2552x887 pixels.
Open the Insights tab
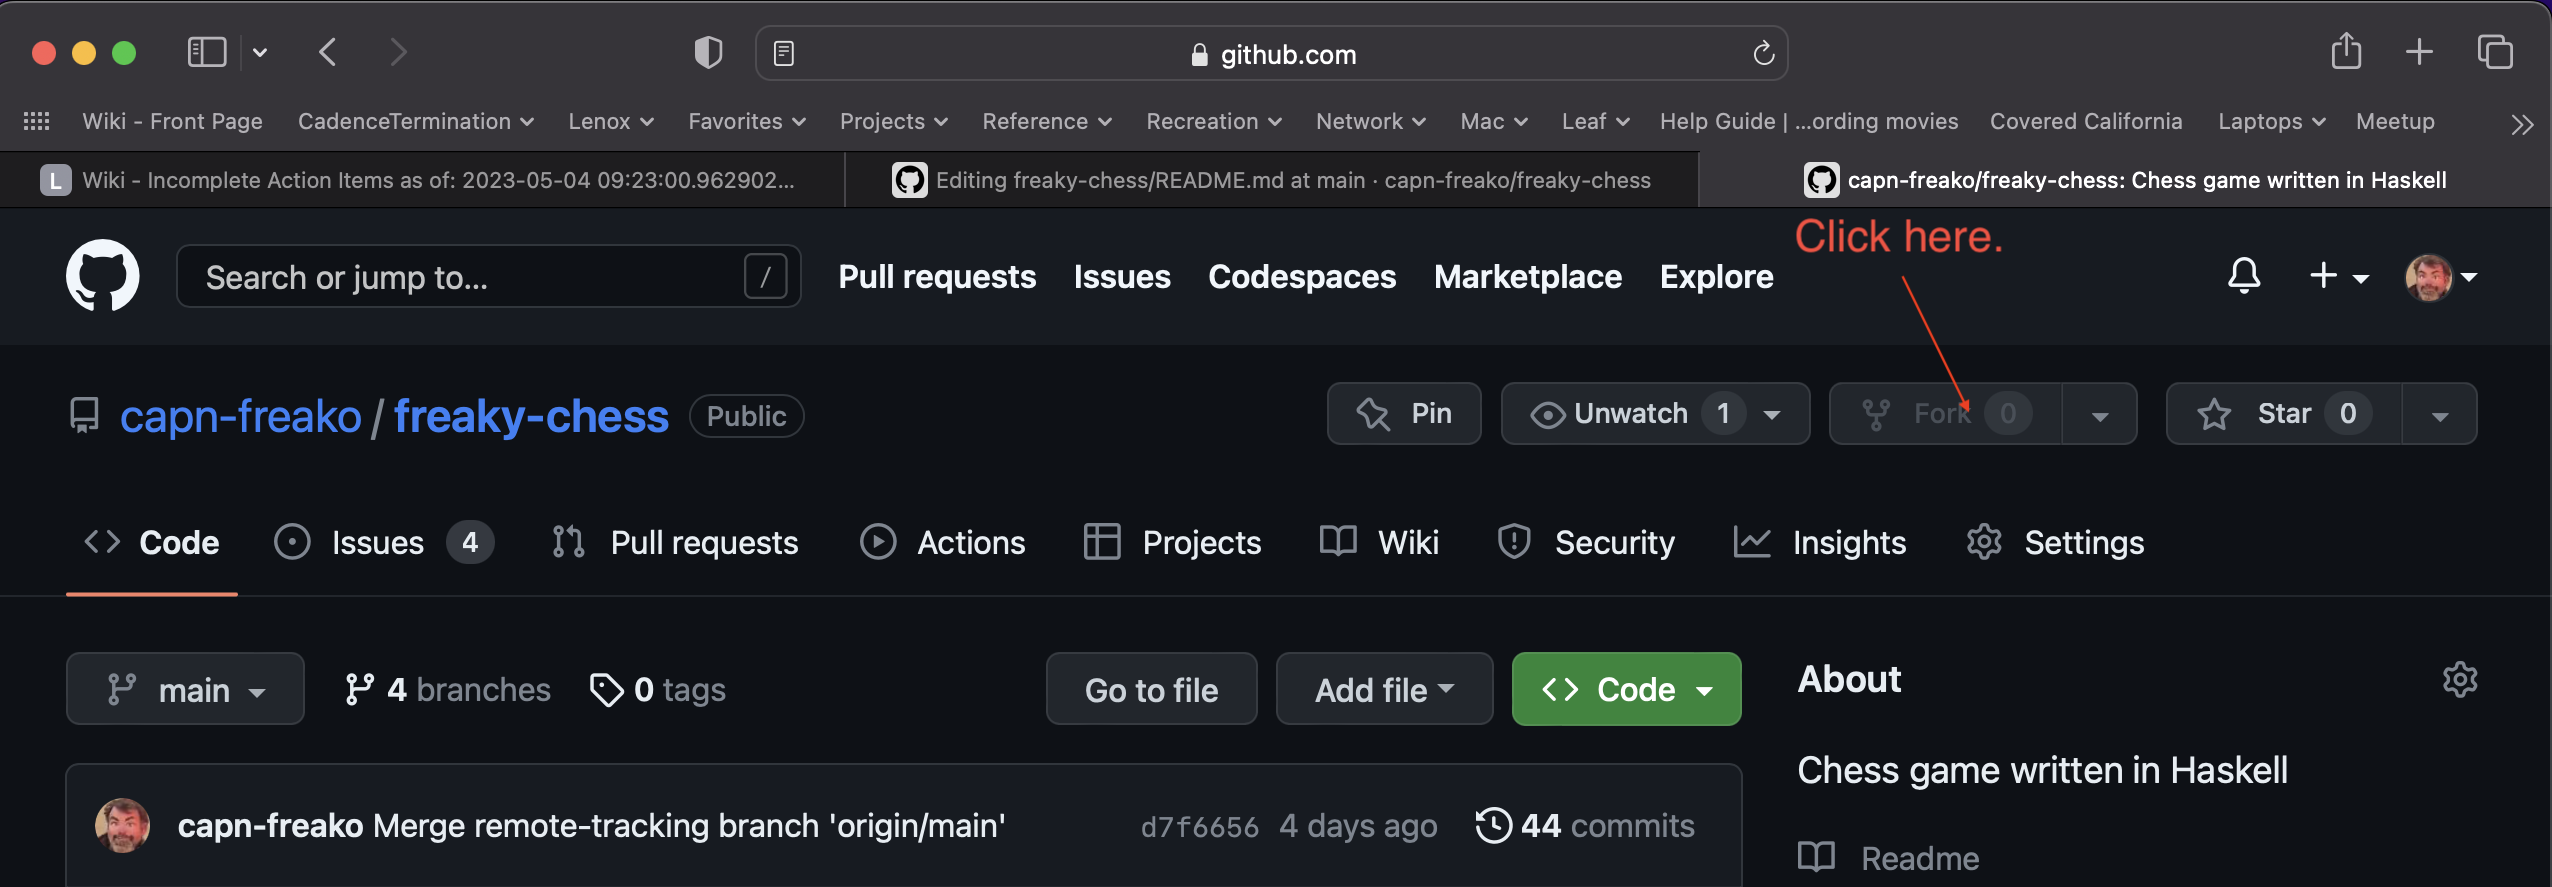tap(1820, 542)
